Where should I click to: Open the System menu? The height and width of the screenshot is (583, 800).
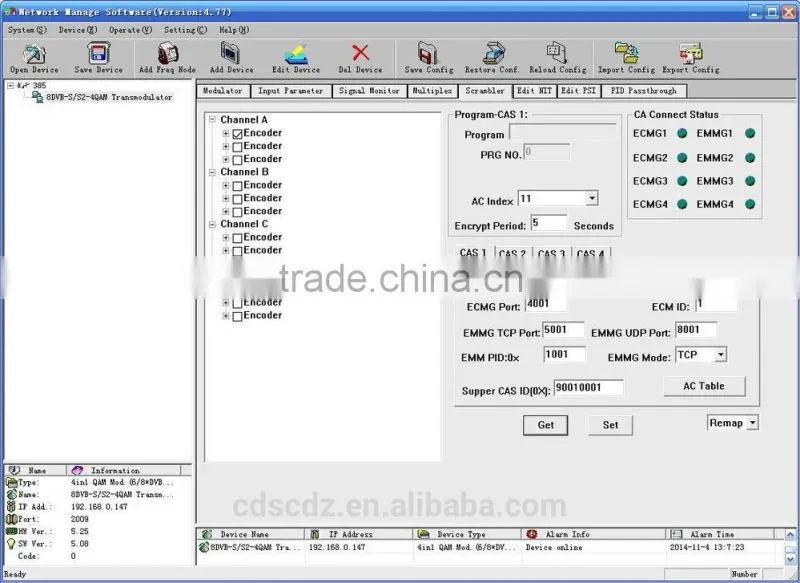tap(27, 30)
